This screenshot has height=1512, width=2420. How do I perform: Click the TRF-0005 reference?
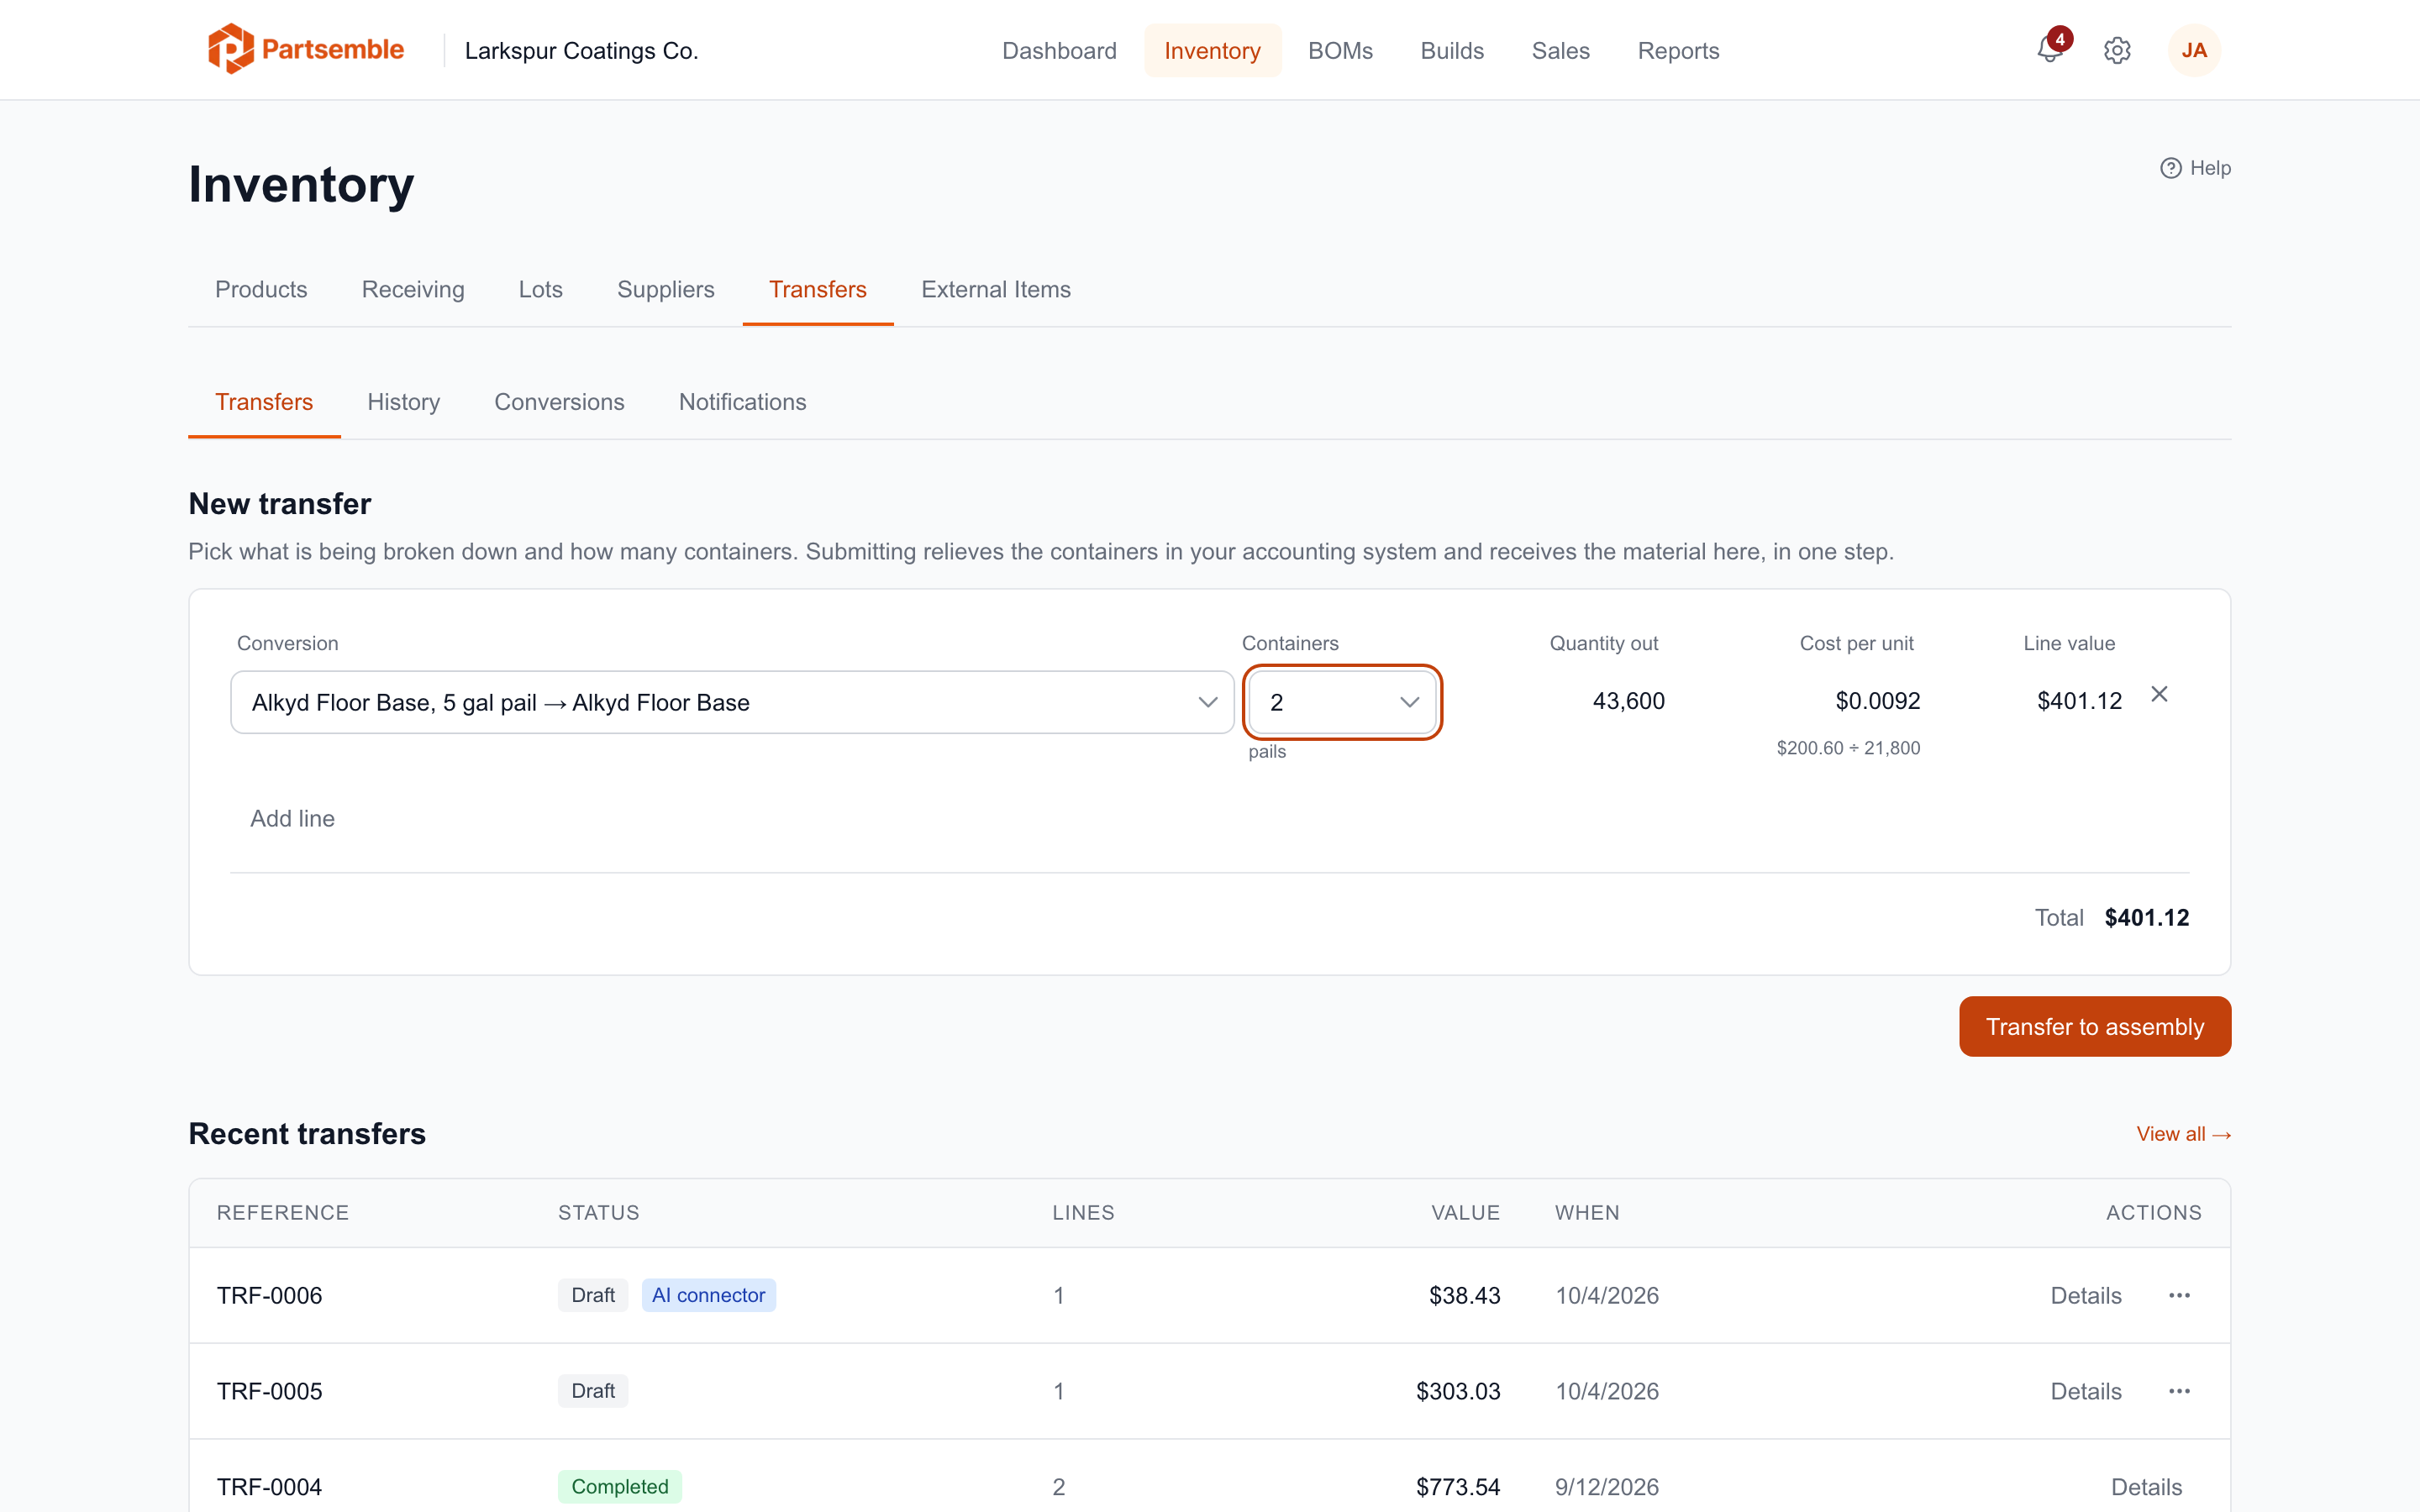(269, 1391)
